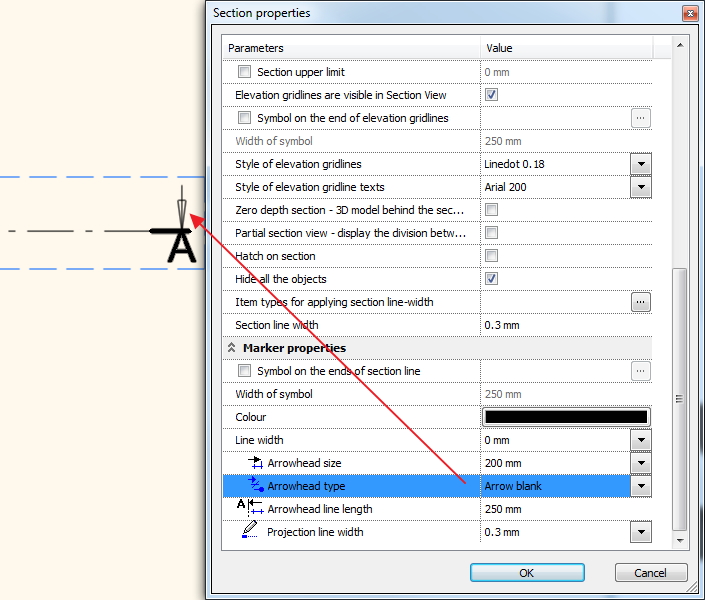Enable Partial section view checkbox
The width and height of the screenshot is (705, 600).
click(x=491, y=233)
